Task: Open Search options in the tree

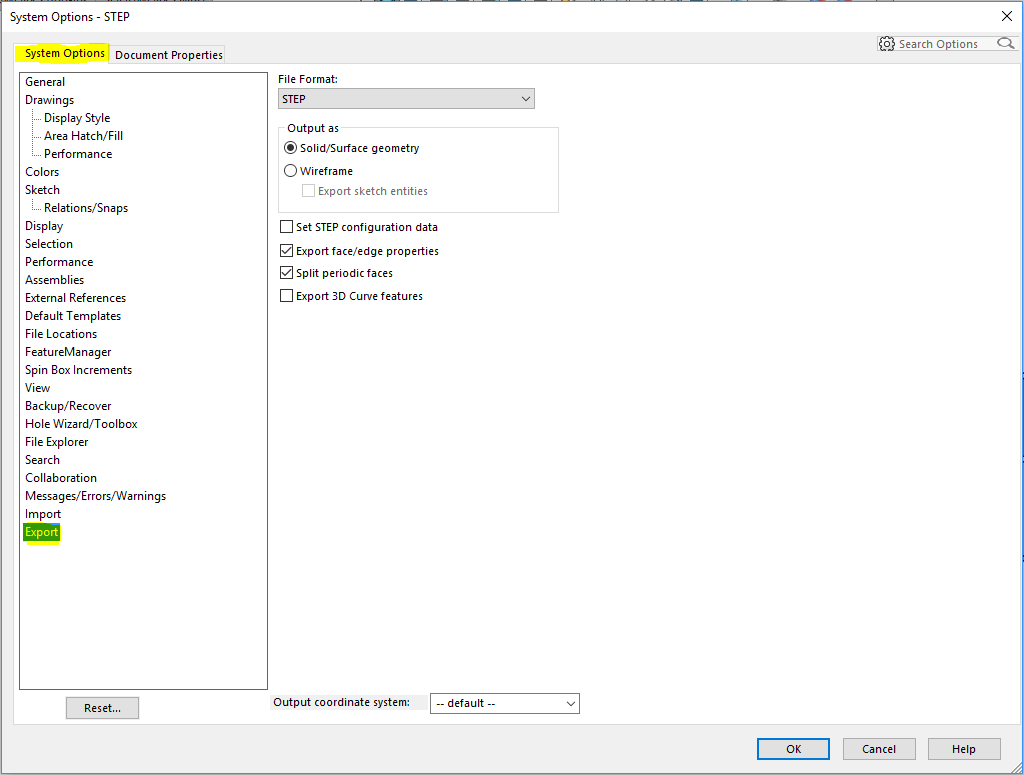Action: pyautogui.click(x=42, y=460)
